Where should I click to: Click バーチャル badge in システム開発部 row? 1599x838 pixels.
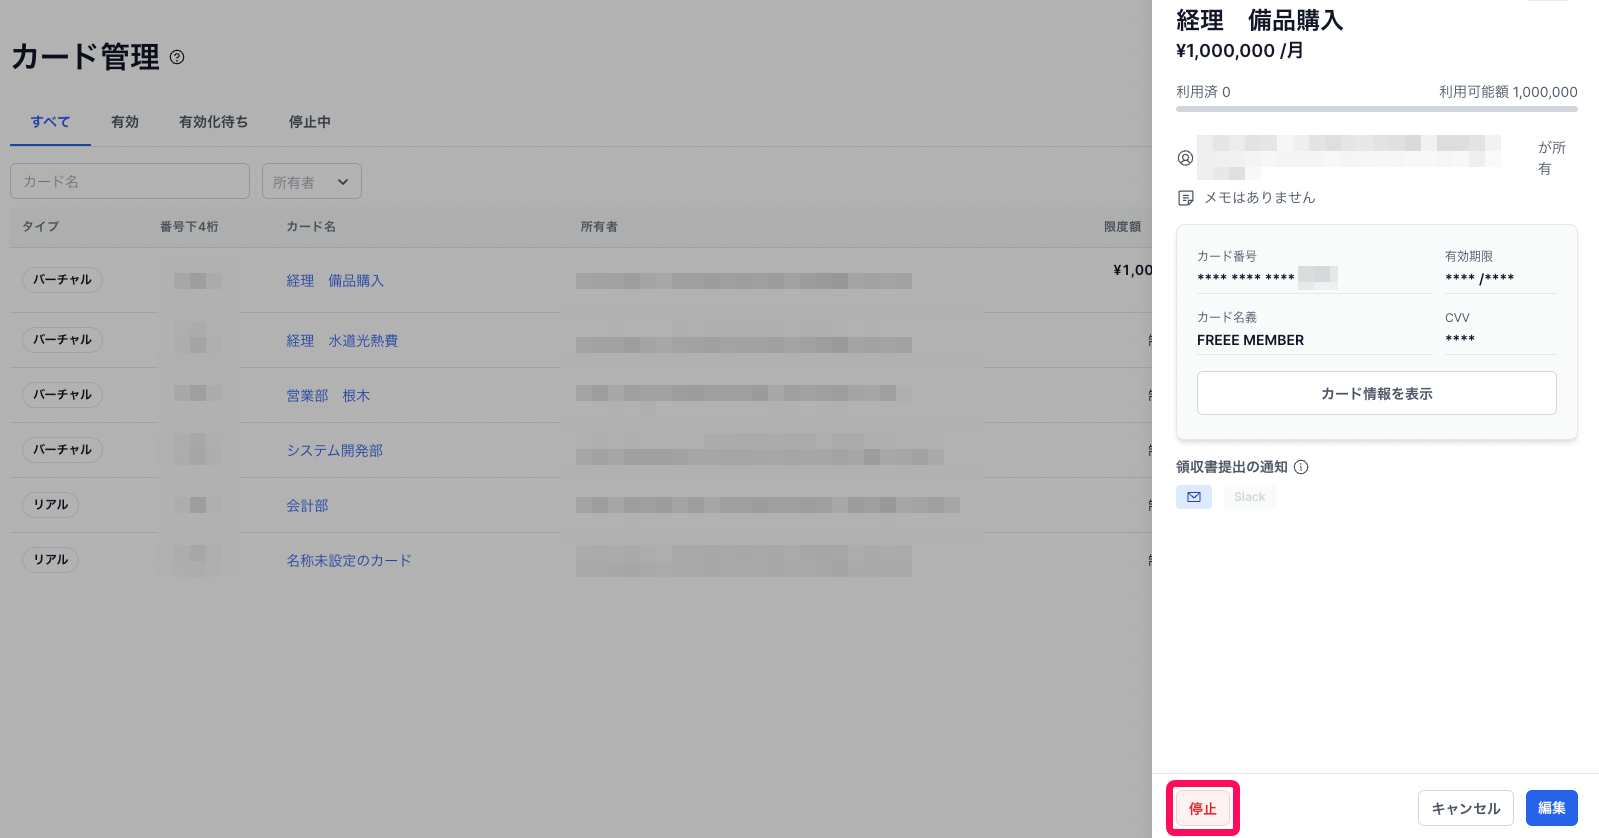click(x=62, y=450)
